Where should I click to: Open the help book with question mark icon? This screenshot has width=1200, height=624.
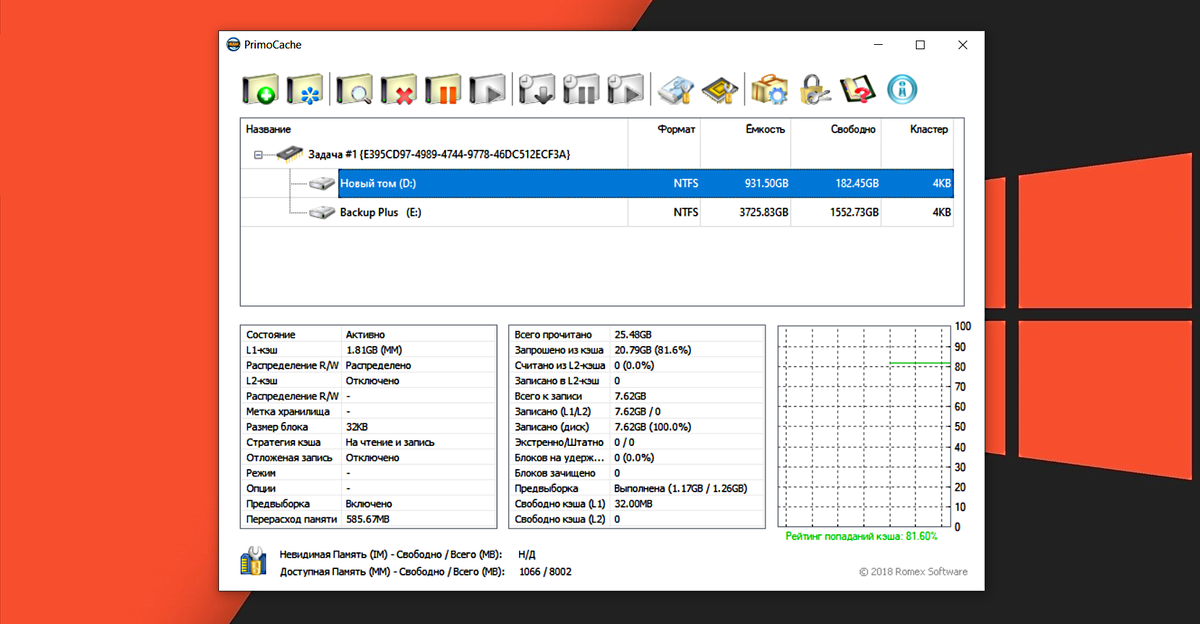858,89
